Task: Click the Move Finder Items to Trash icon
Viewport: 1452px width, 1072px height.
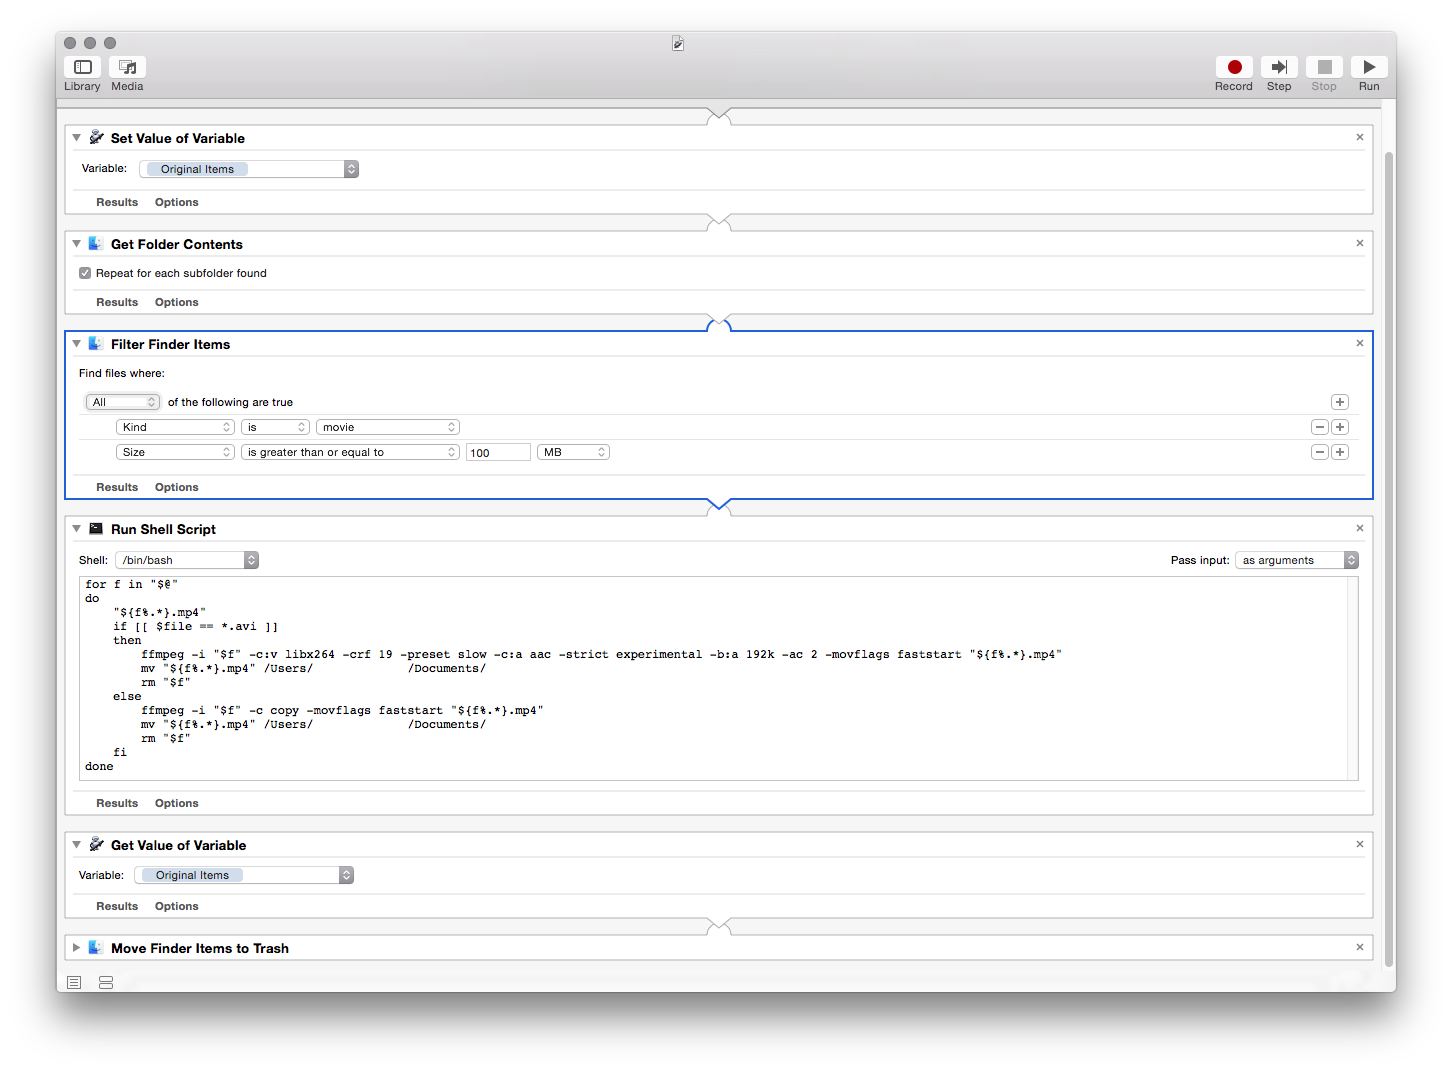Action: tap(96, 947)
